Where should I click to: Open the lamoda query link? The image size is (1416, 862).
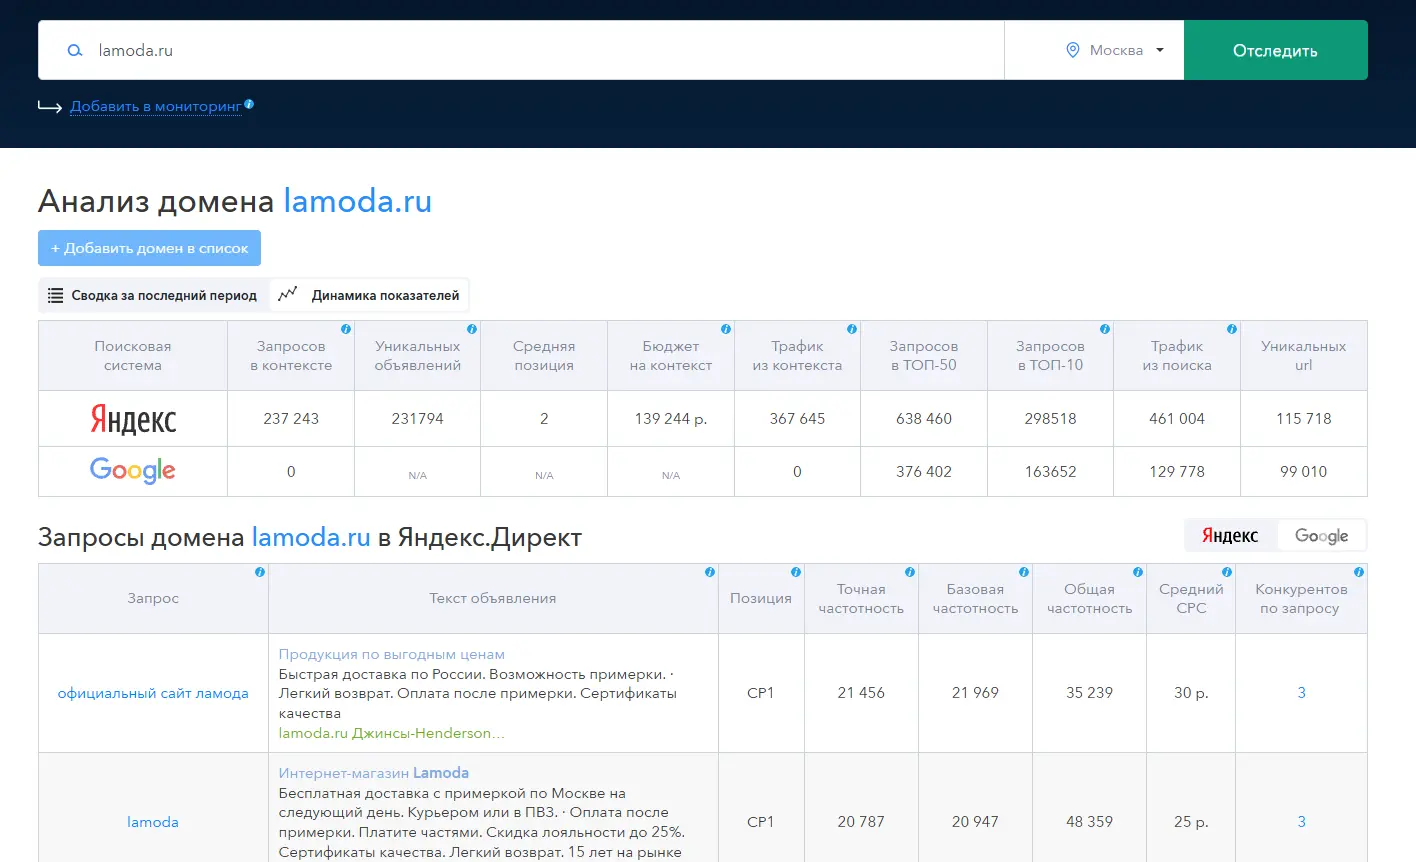(153, 822)
